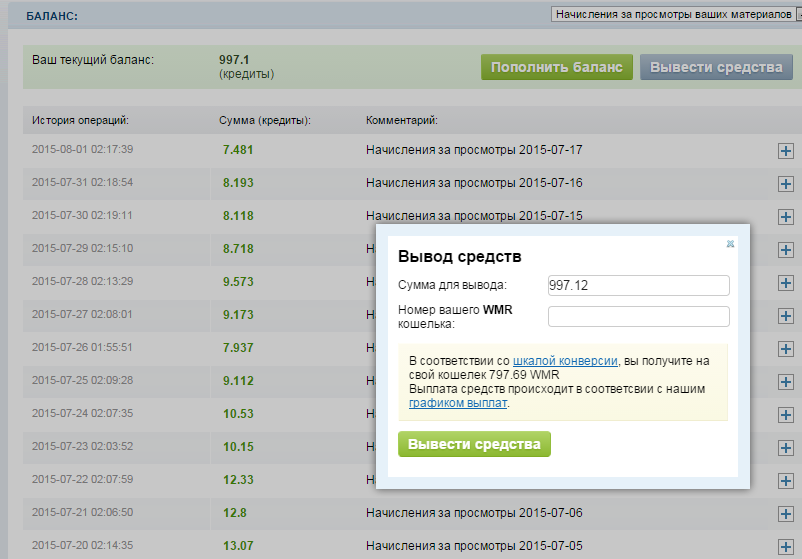Click the current balance value 997.1

tap(234, 59)
